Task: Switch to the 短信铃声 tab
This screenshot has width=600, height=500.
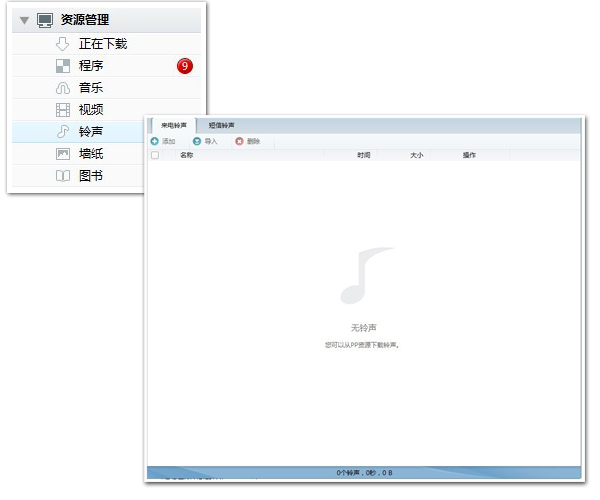Action: tap(222, 125)
